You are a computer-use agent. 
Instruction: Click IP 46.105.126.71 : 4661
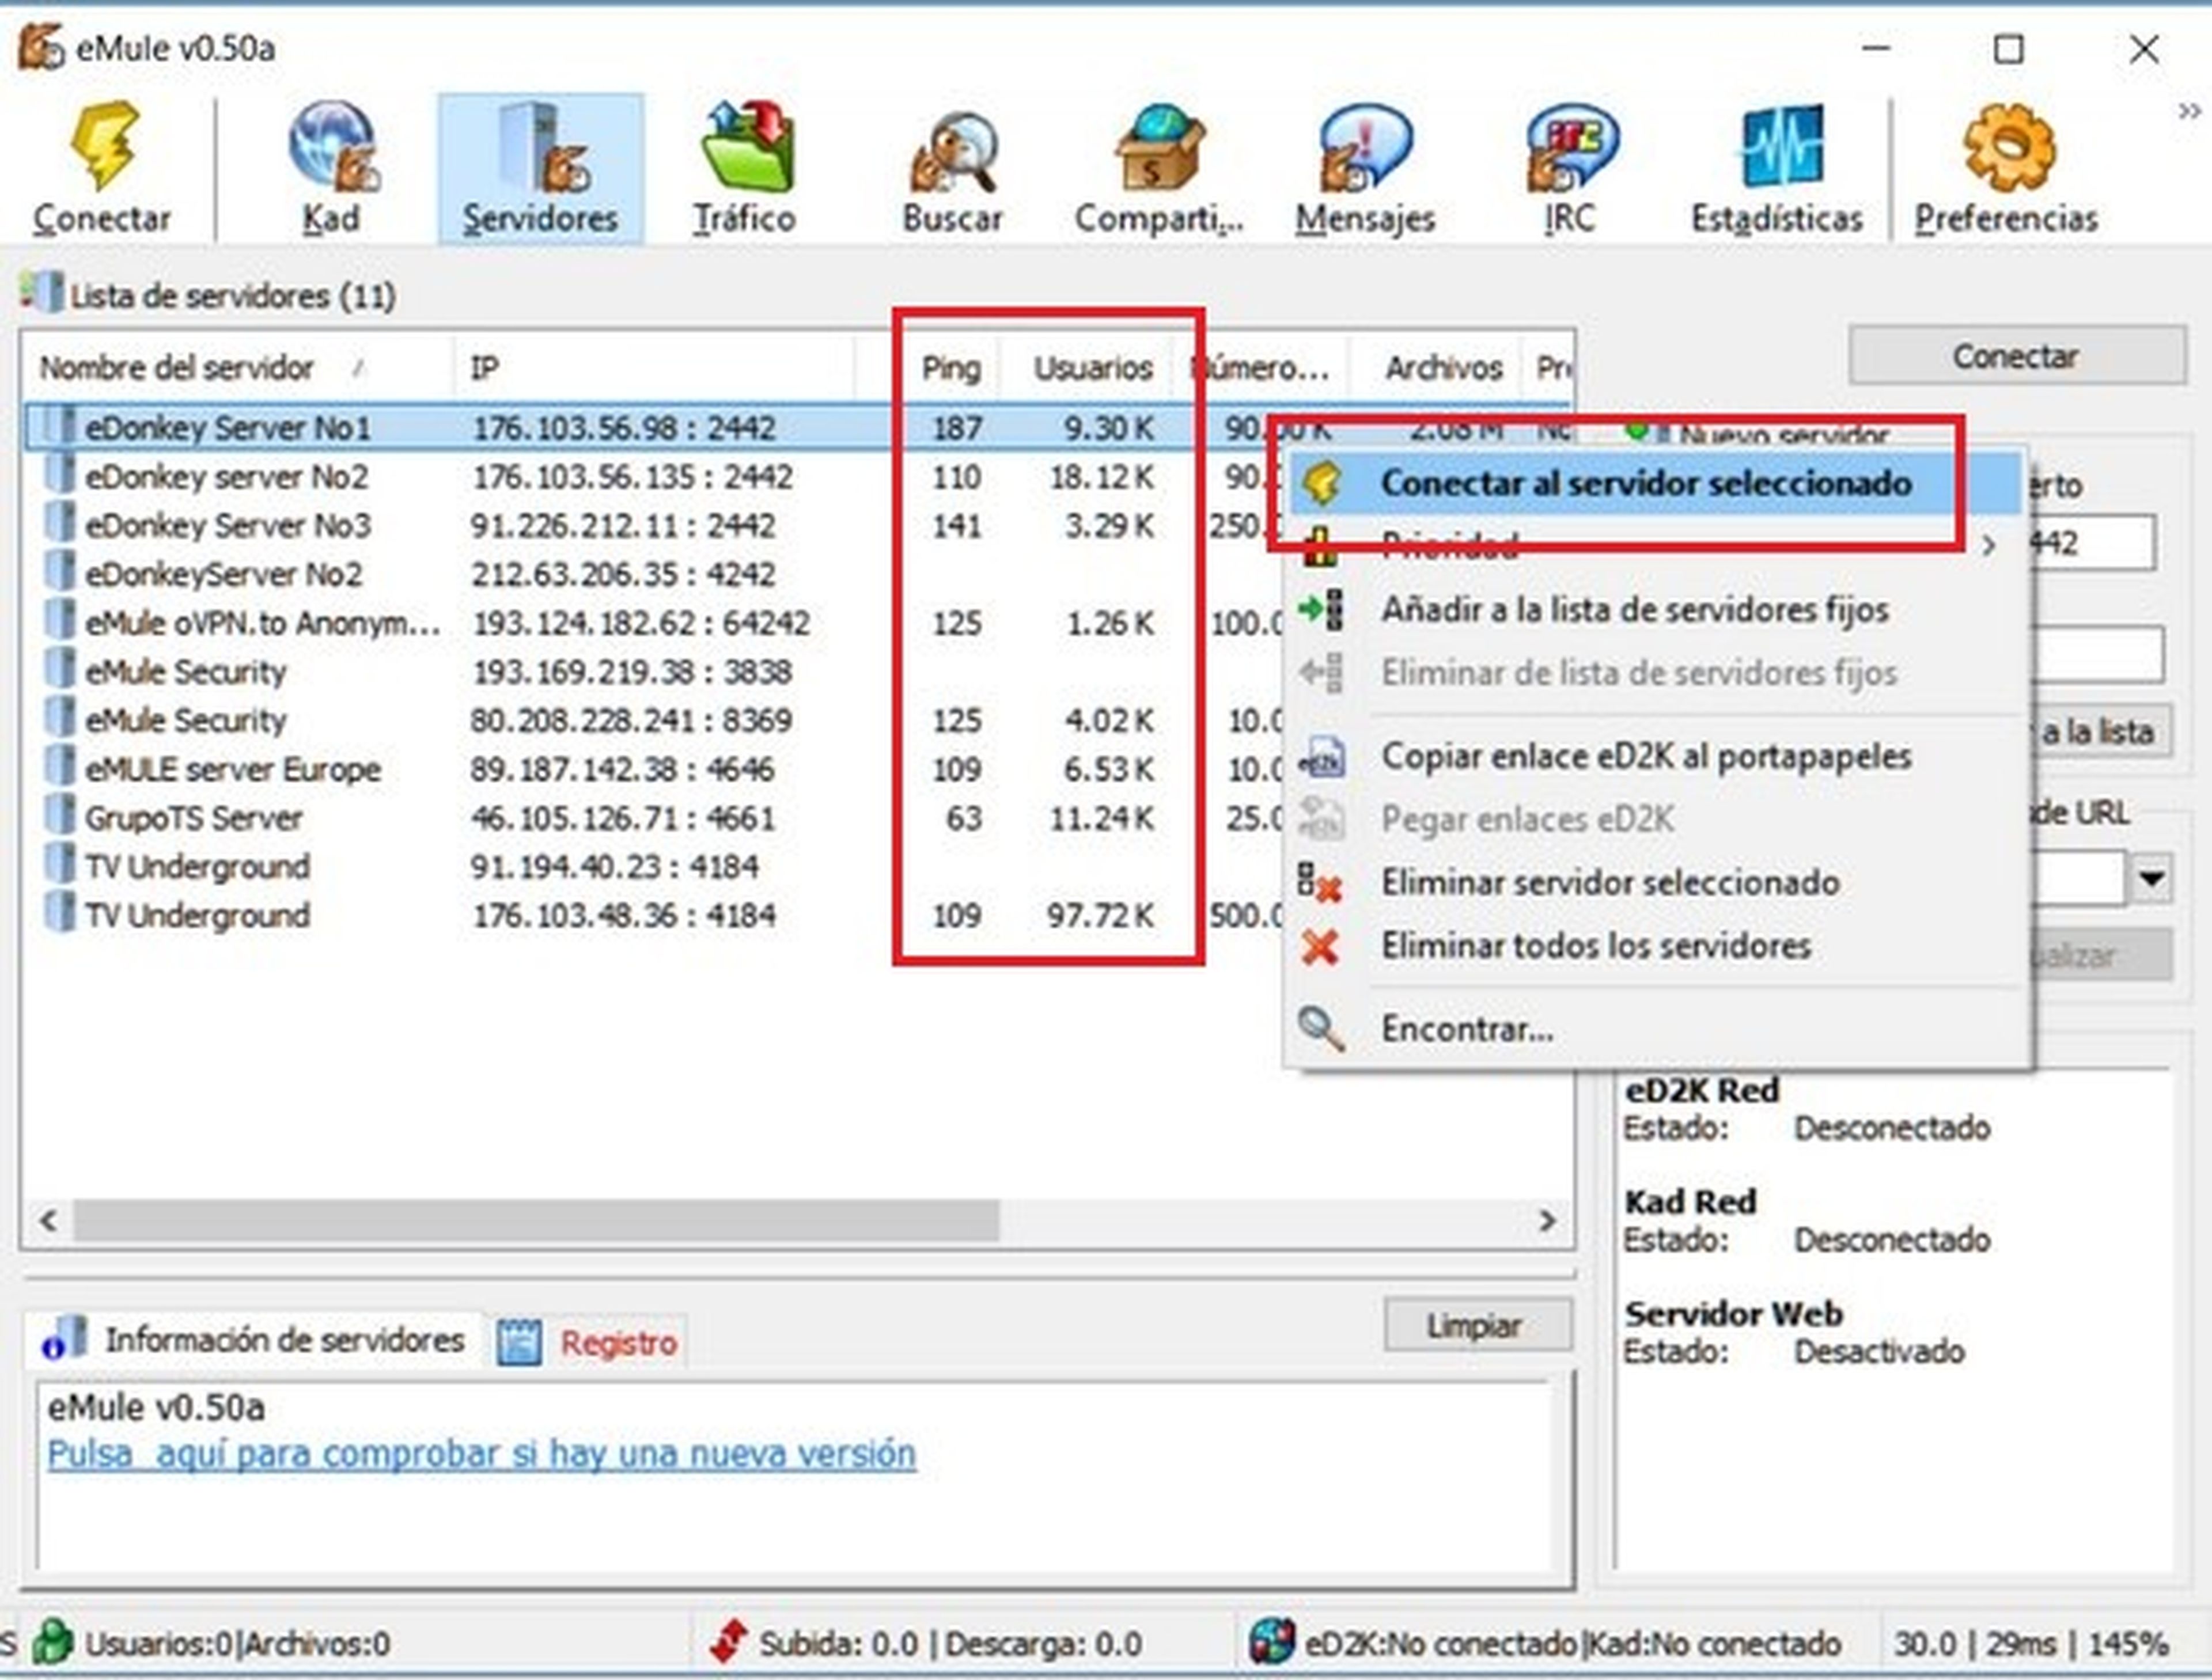click(x=623, y=818)
